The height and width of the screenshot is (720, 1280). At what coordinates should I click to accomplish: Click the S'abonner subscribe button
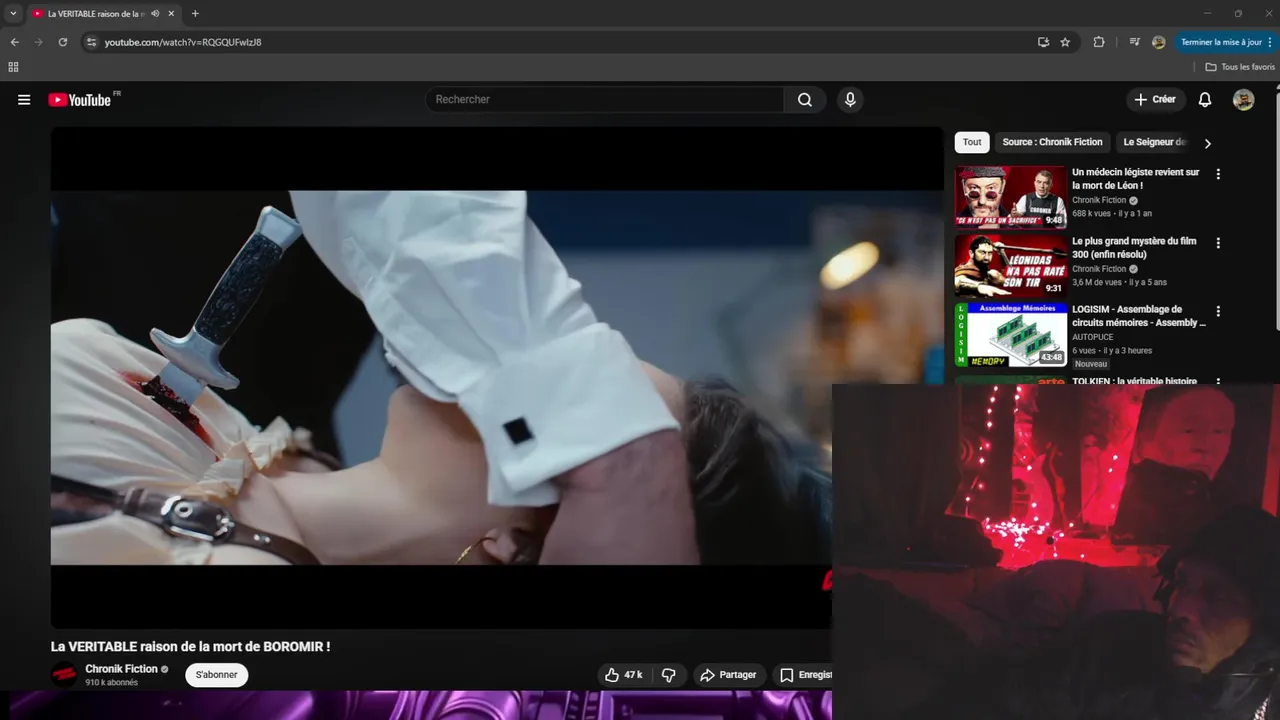(216, 675)
